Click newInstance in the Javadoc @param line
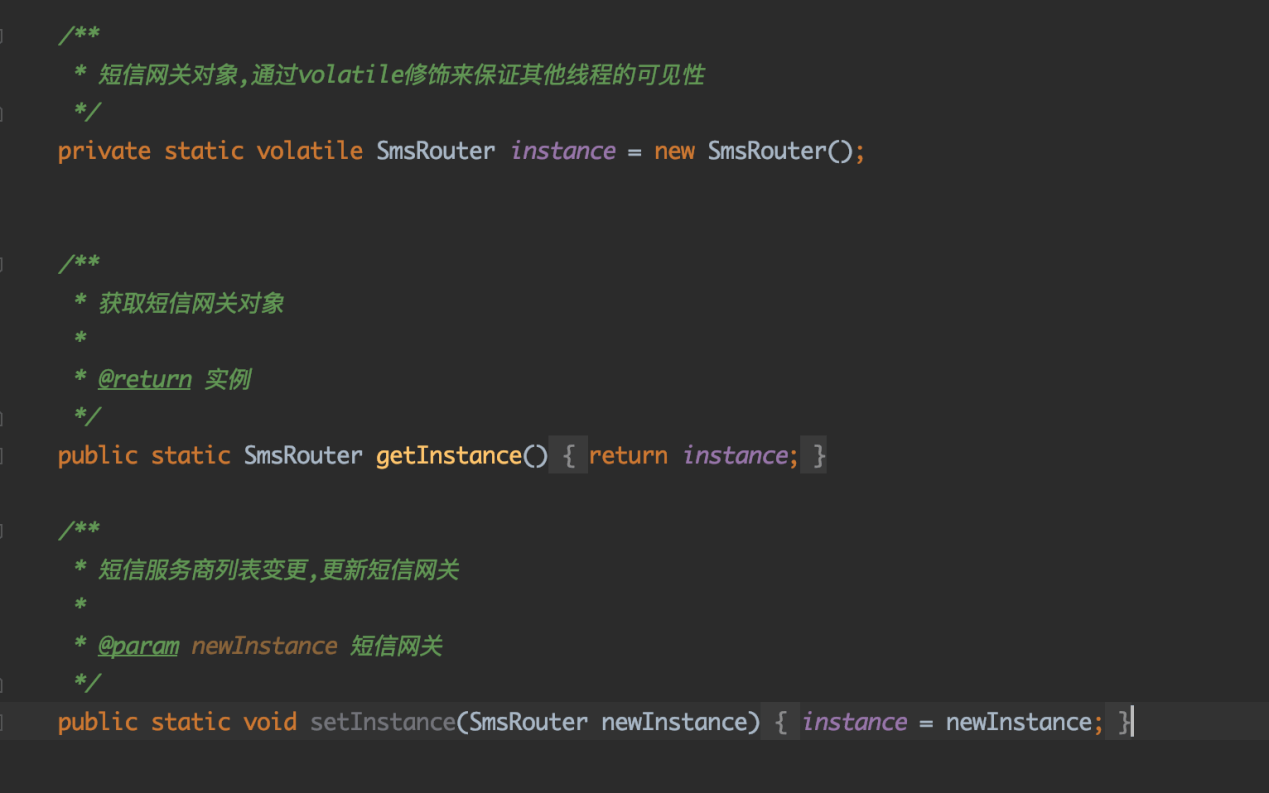1269x793 pixels. click(x=264, y=646)
